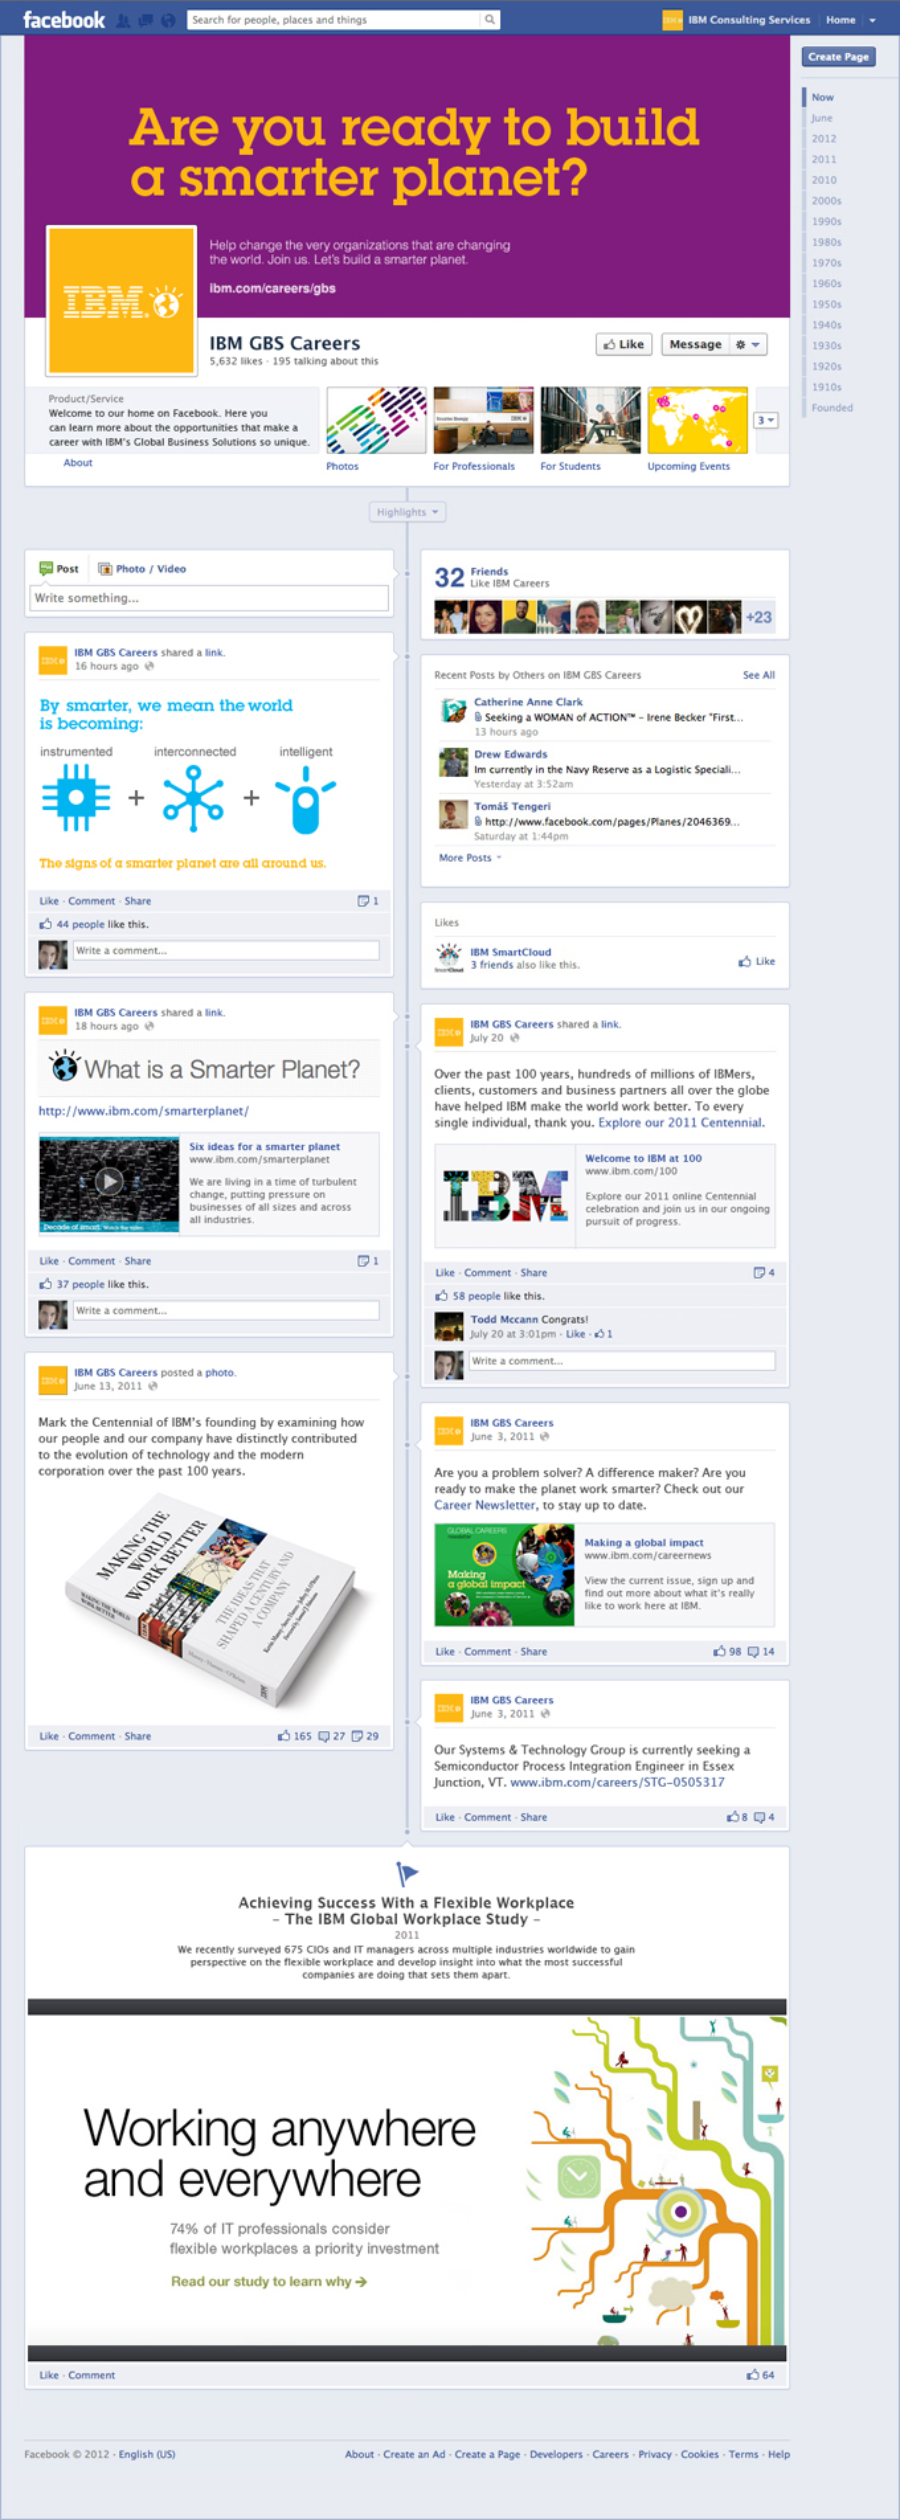Click the Career Newsletter link
Viewport: 900px width, 2520px height.
tap(485, 1505)
